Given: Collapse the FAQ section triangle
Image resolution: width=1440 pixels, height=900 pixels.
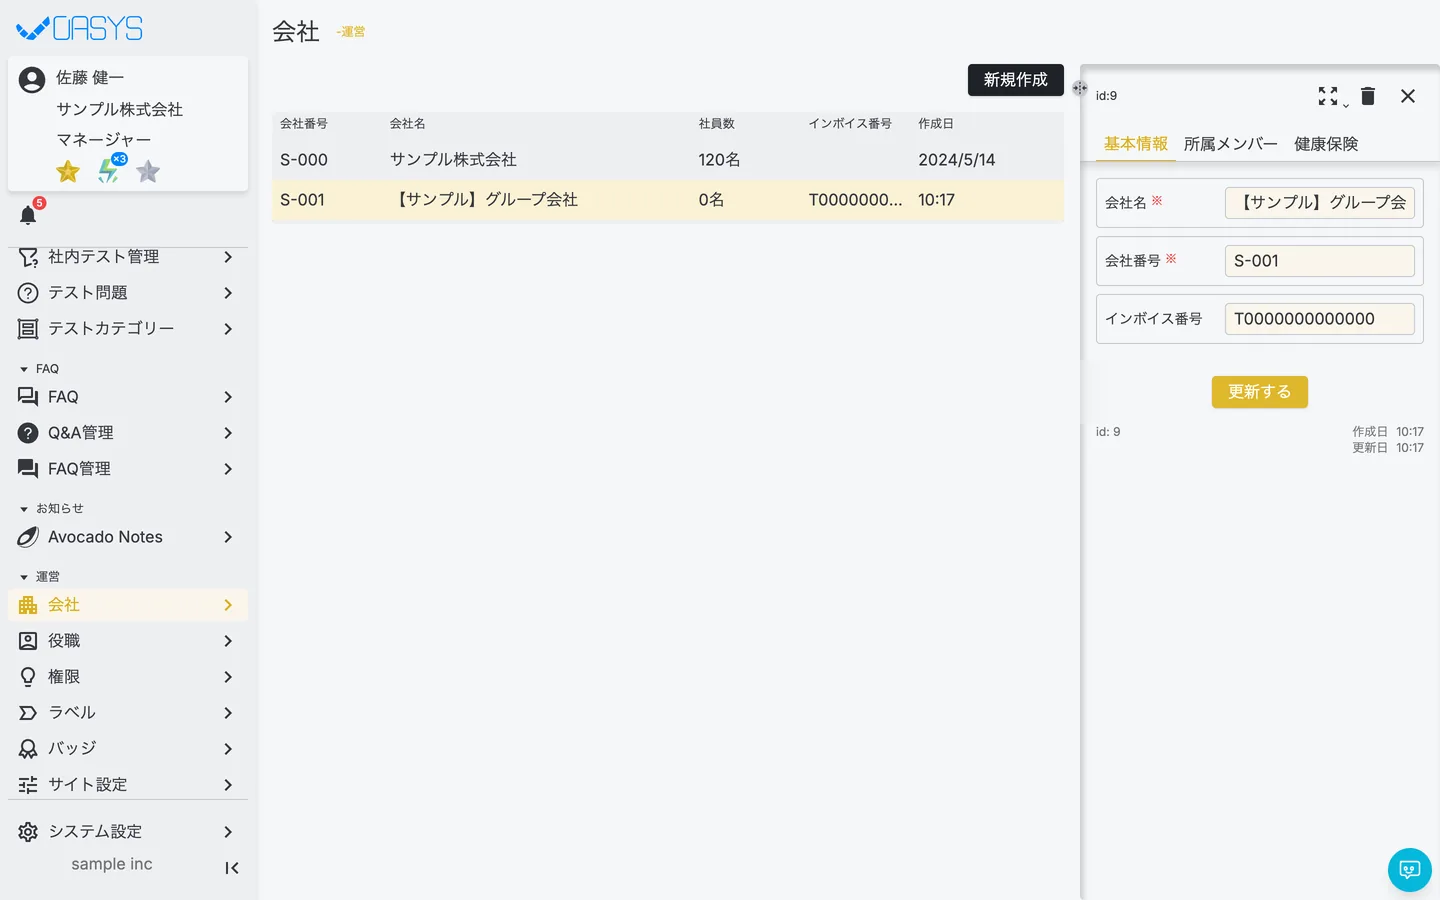Looking at the screenshot, I should 24,369.
